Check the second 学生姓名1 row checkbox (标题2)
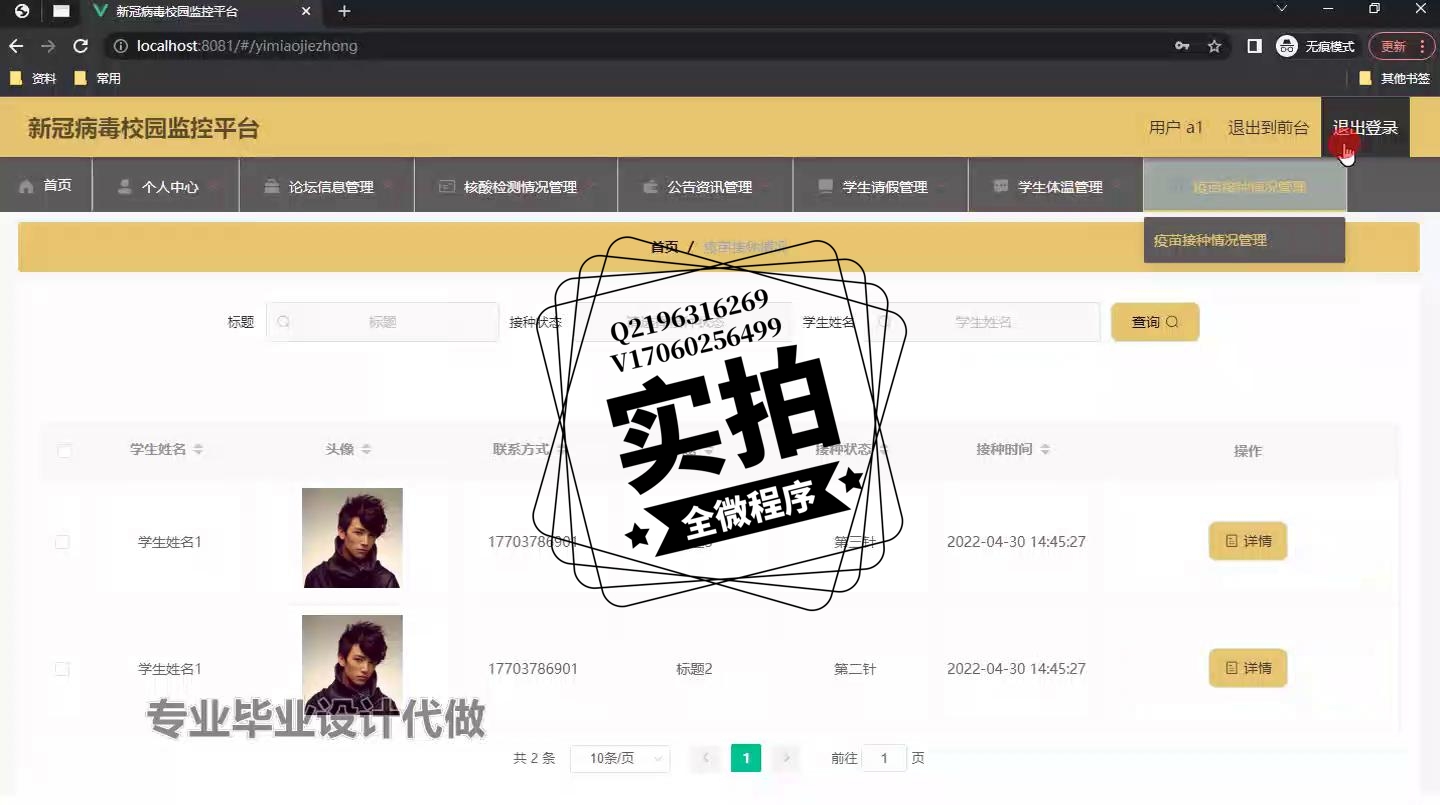1440x805 pixels. pyautogui.click(x=62, y=669)
